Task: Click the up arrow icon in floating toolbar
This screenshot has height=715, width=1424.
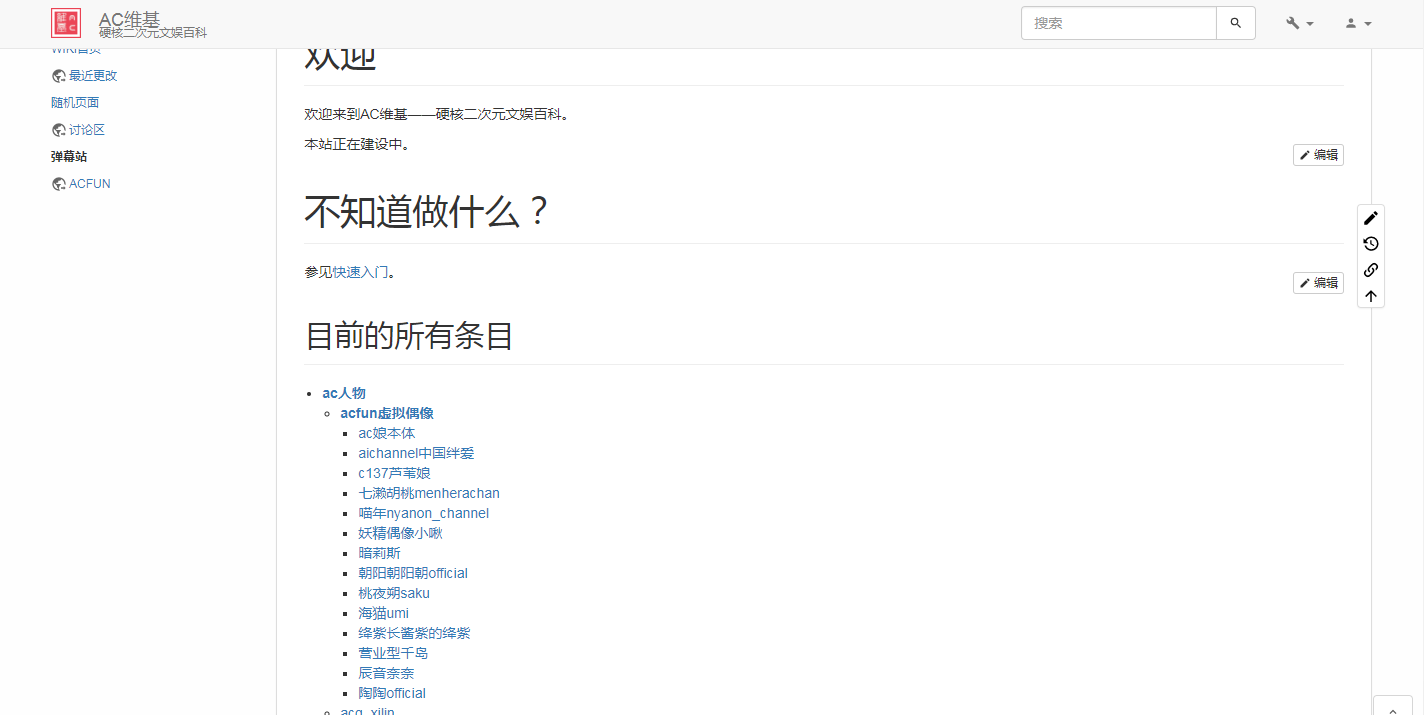Action: point(1371,296)
